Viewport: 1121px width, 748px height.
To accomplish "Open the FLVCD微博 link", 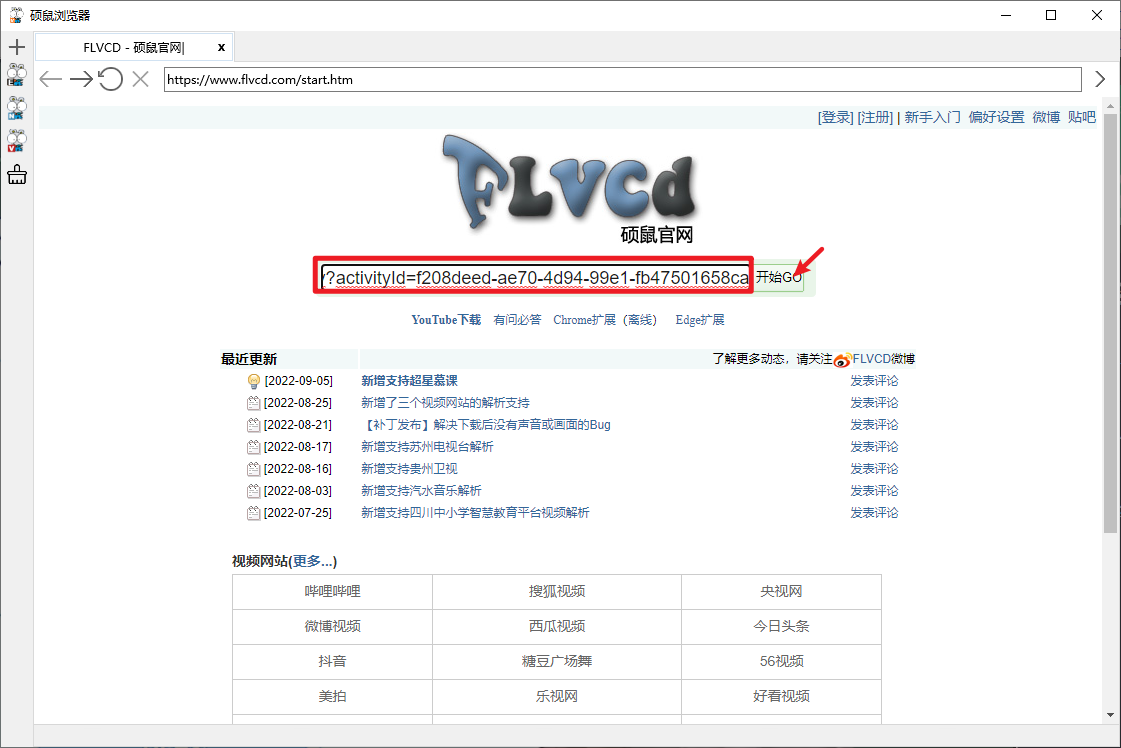I will coord(884,359).
